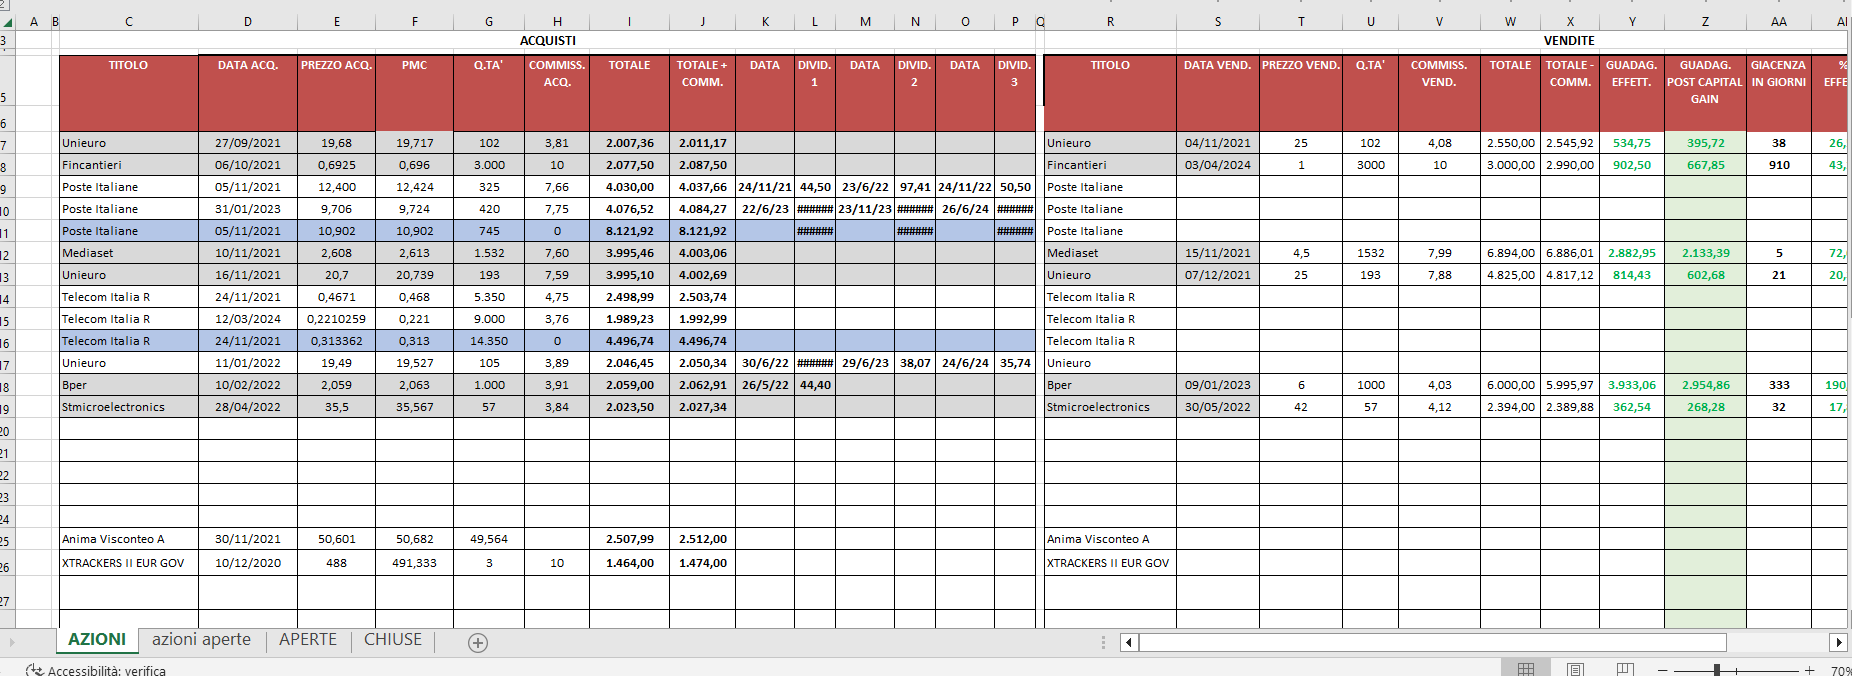
Task: Click the price cell 0,2210259
Action: pos(336,319)
